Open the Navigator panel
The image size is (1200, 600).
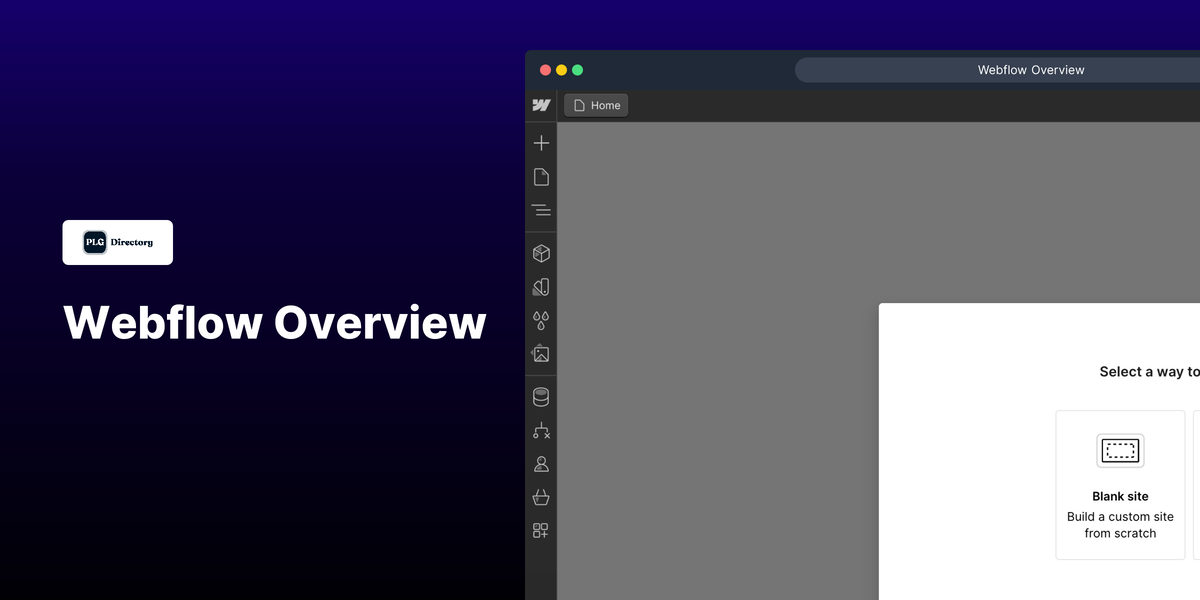pos(541,210)
